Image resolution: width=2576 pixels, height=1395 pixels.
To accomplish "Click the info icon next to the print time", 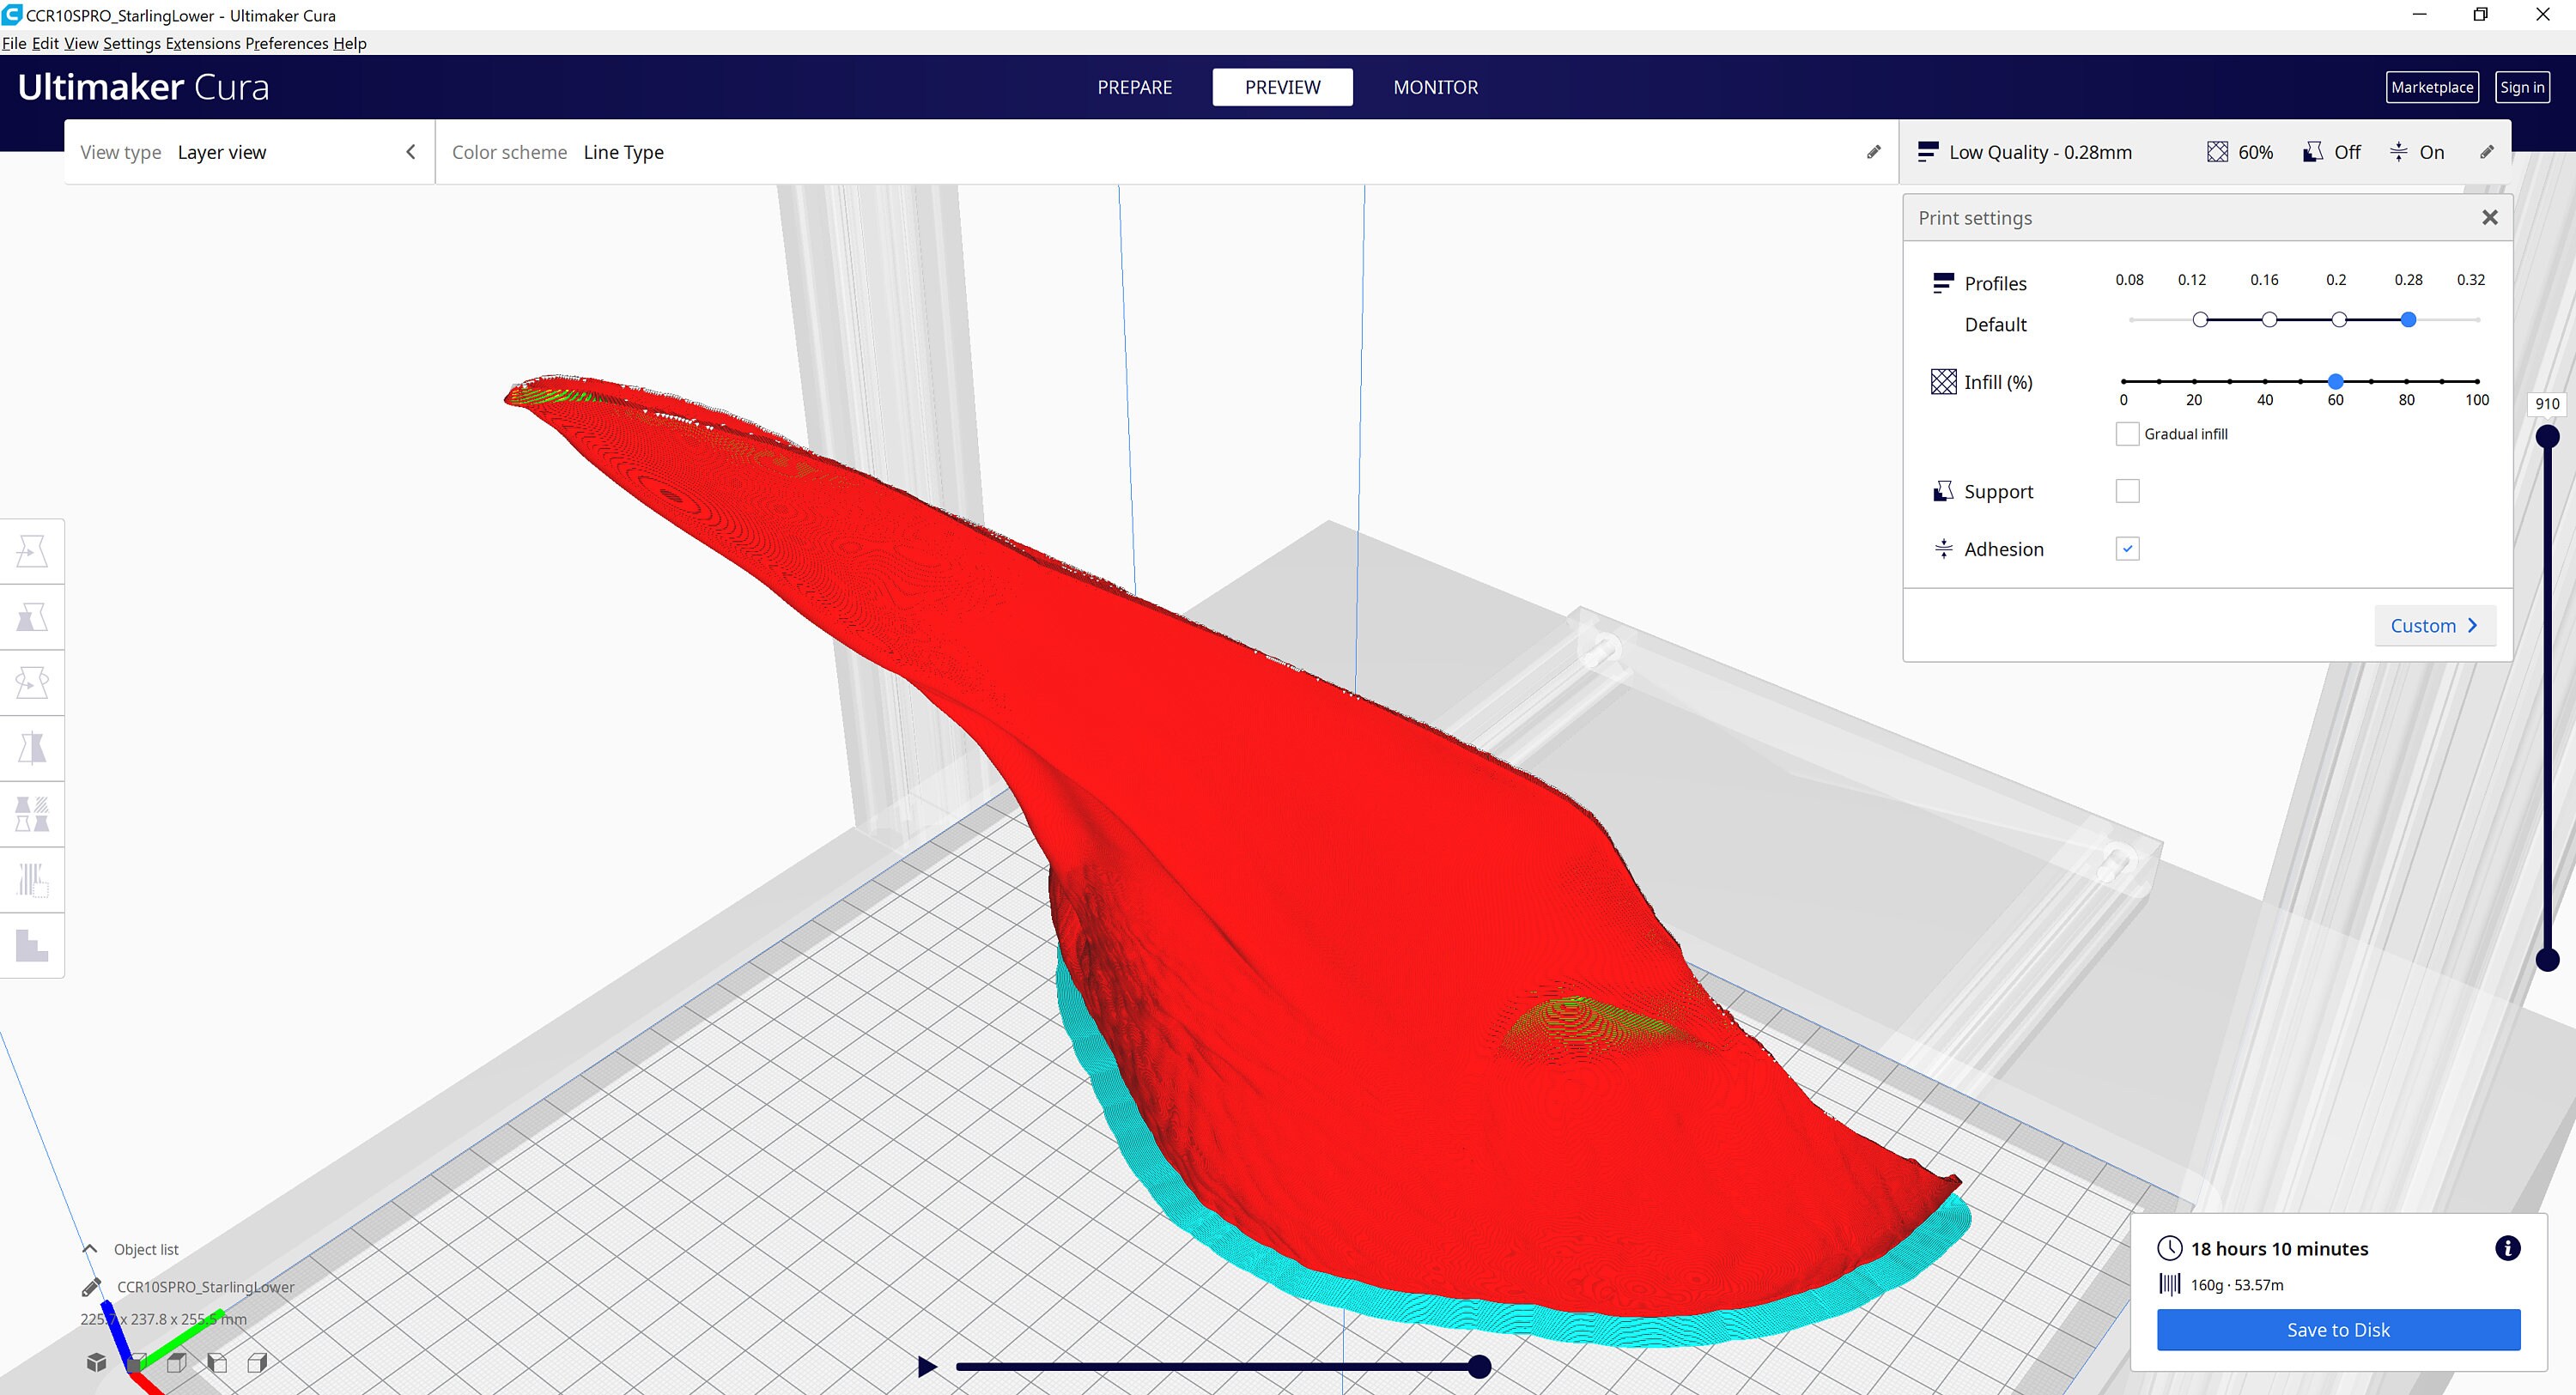I will pyautogui.click(x=2510, y=1247).
